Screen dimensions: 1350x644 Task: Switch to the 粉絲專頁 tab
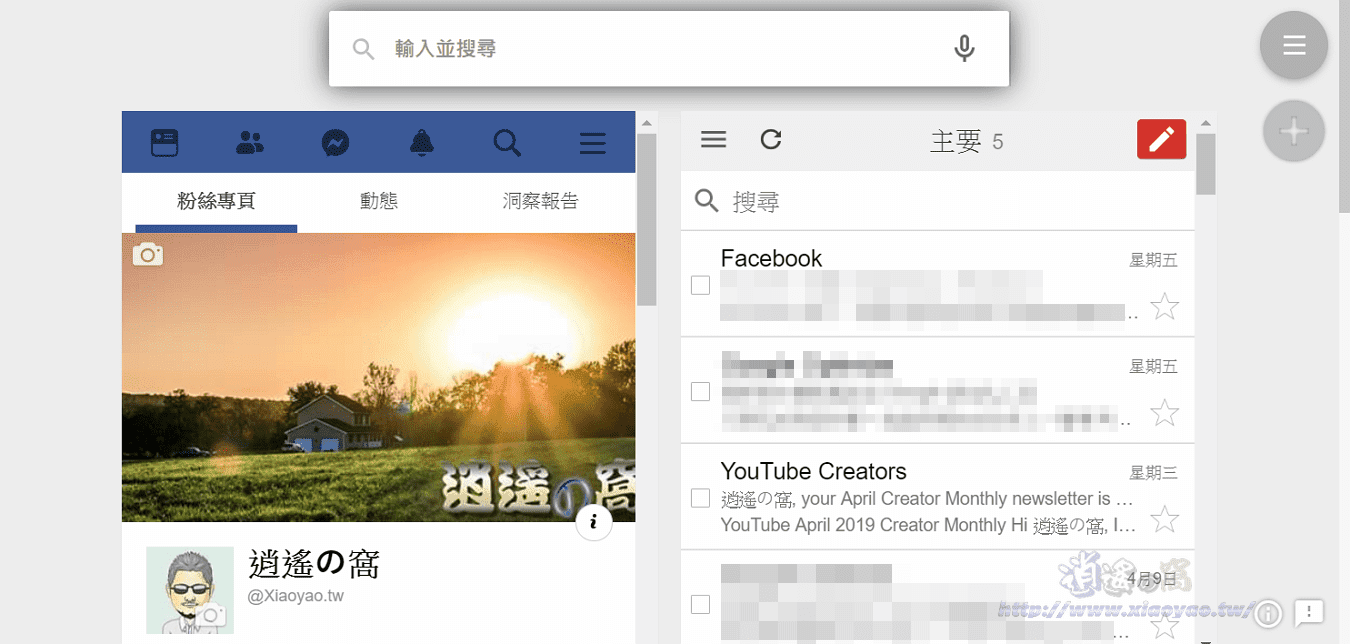216,201
